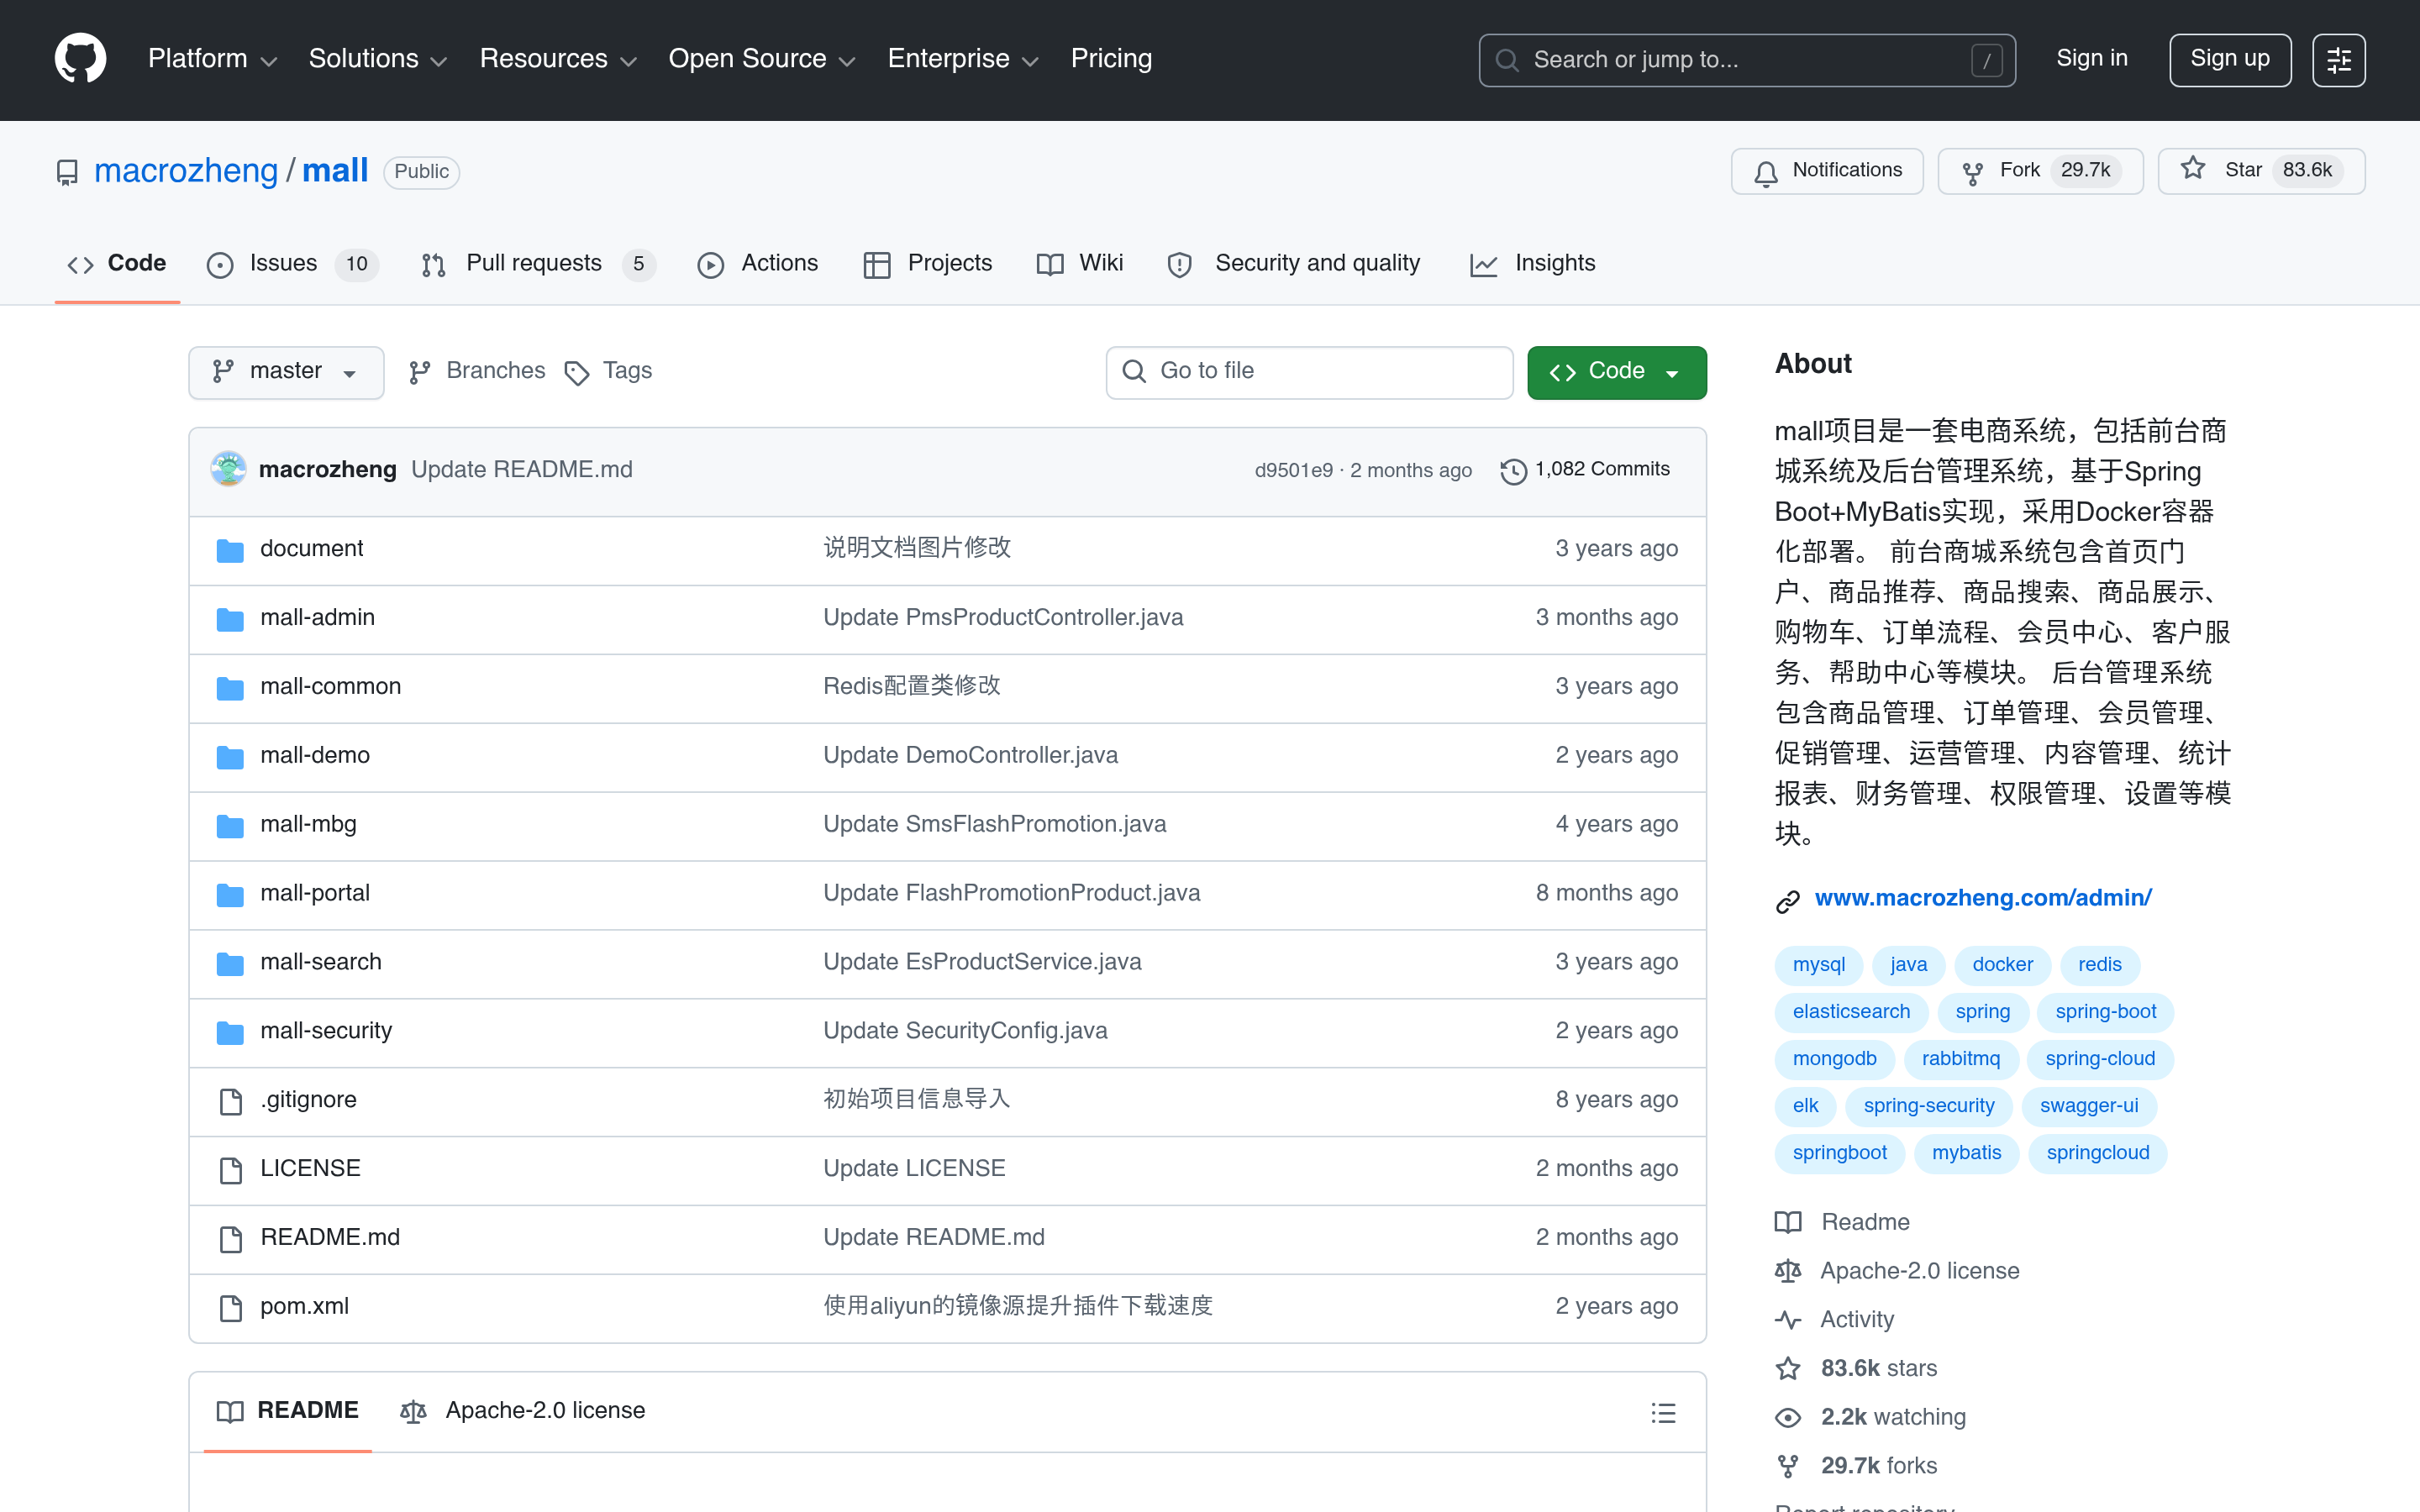Open the Branches link

tap(477, 372)
